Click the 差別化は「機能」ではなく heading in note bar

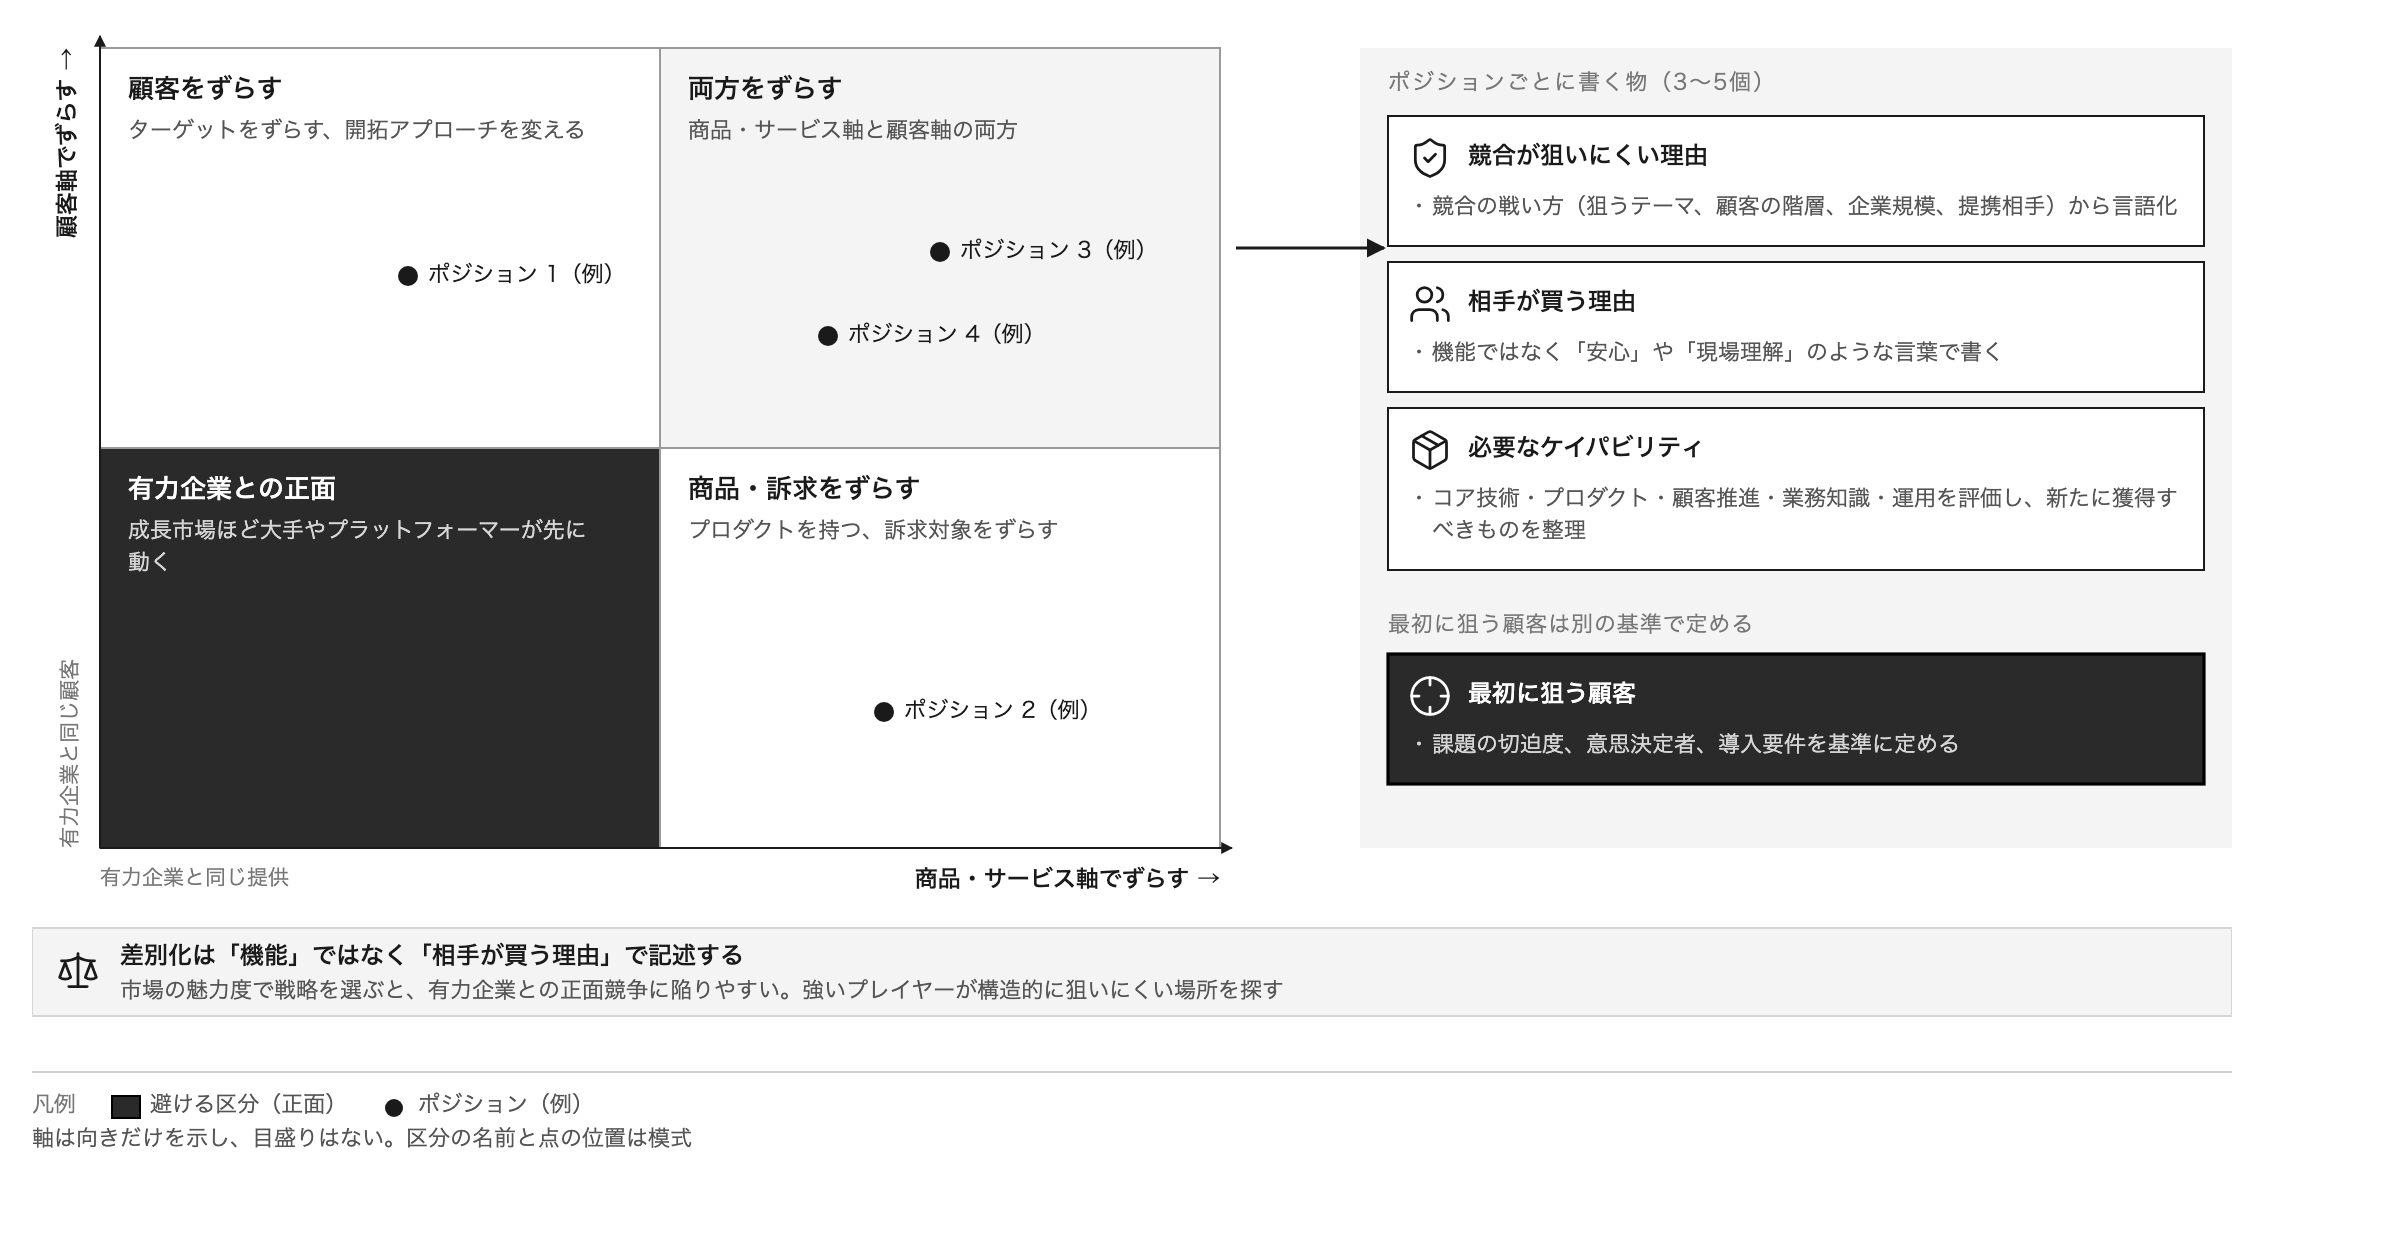[432, 955]
